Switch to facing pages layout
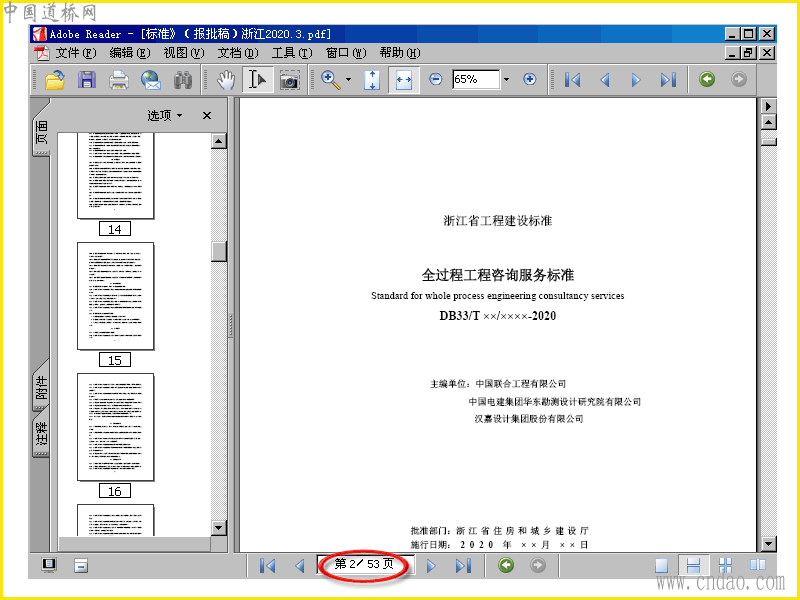Image resolution: width=800 pixels, height=600 pixels. point(758,565)
